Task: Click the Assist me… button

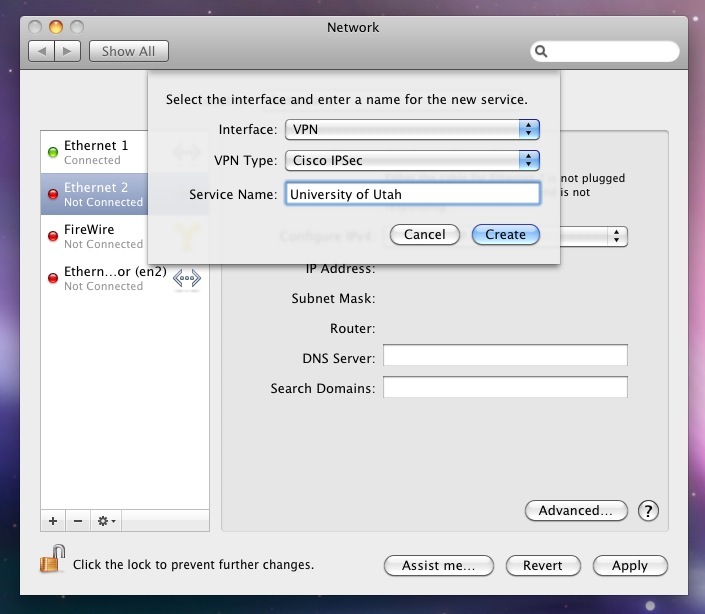Action: [x=439, y=565]
